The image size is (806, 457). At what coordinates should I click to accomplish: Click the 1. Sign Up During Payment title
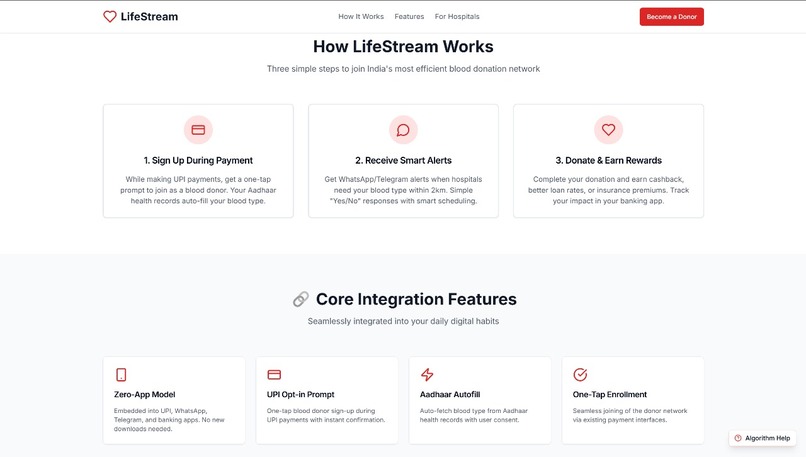pyautogui.click(x=198, y=160)
